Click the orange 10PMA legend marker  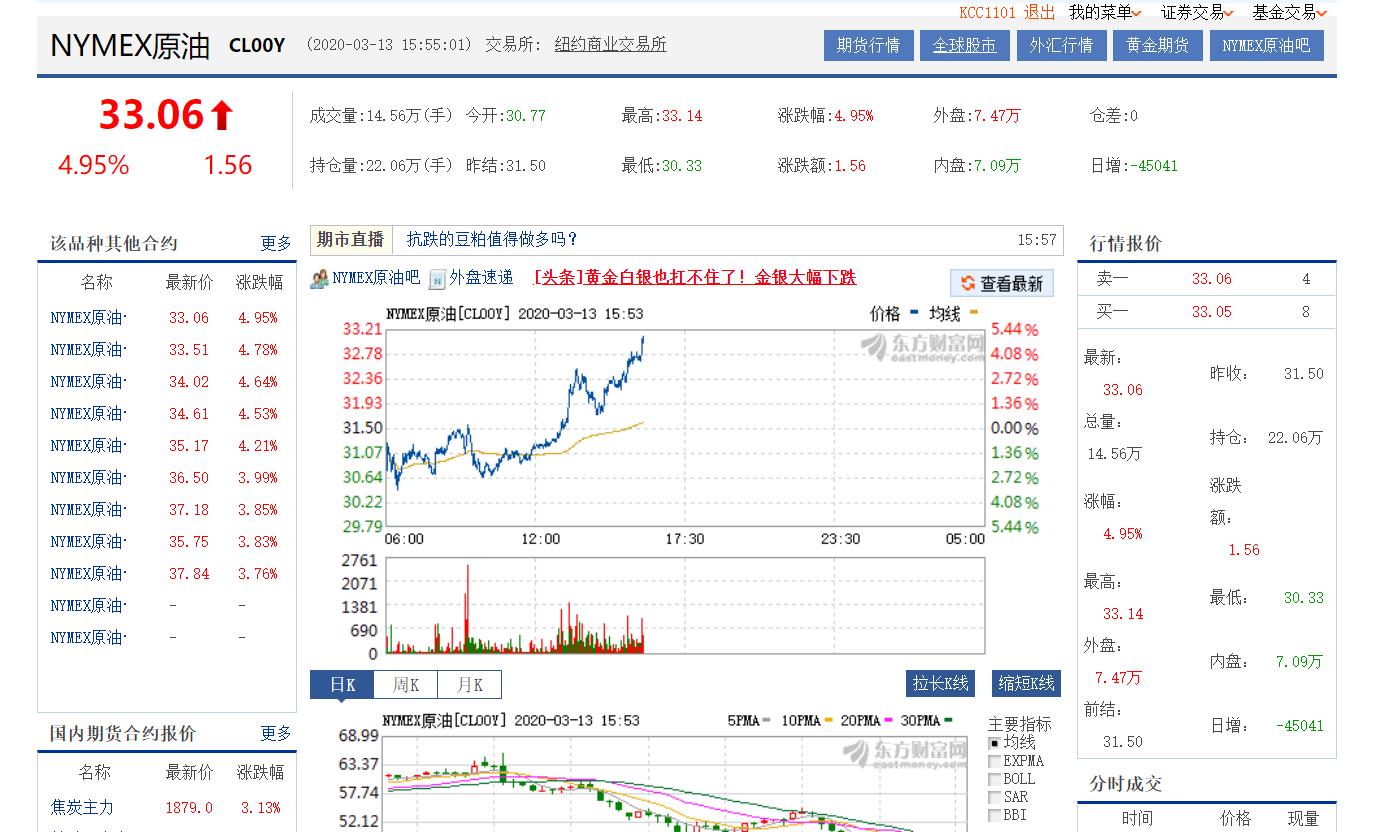[x=826, y=720]
